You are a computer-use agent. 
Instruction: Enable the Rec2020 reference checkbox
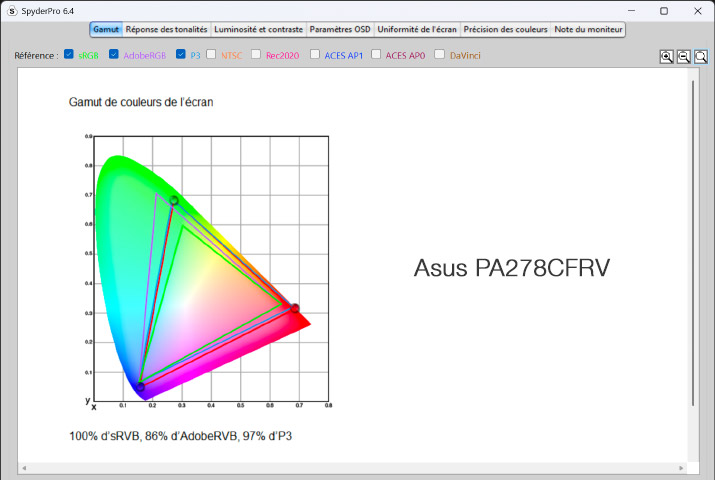(x=256, y=54)
